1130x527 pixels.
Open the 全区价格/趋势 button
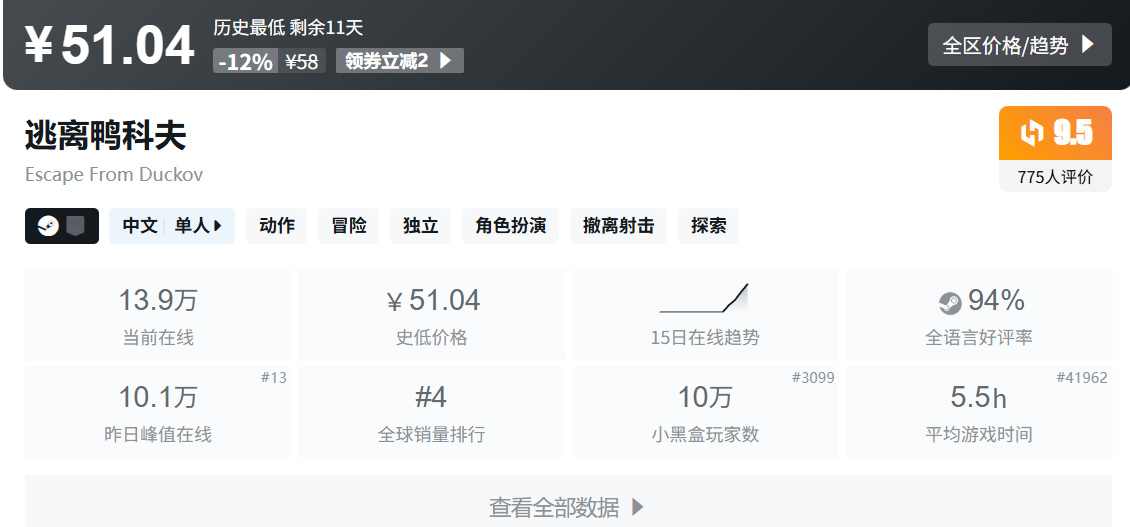1019,45
